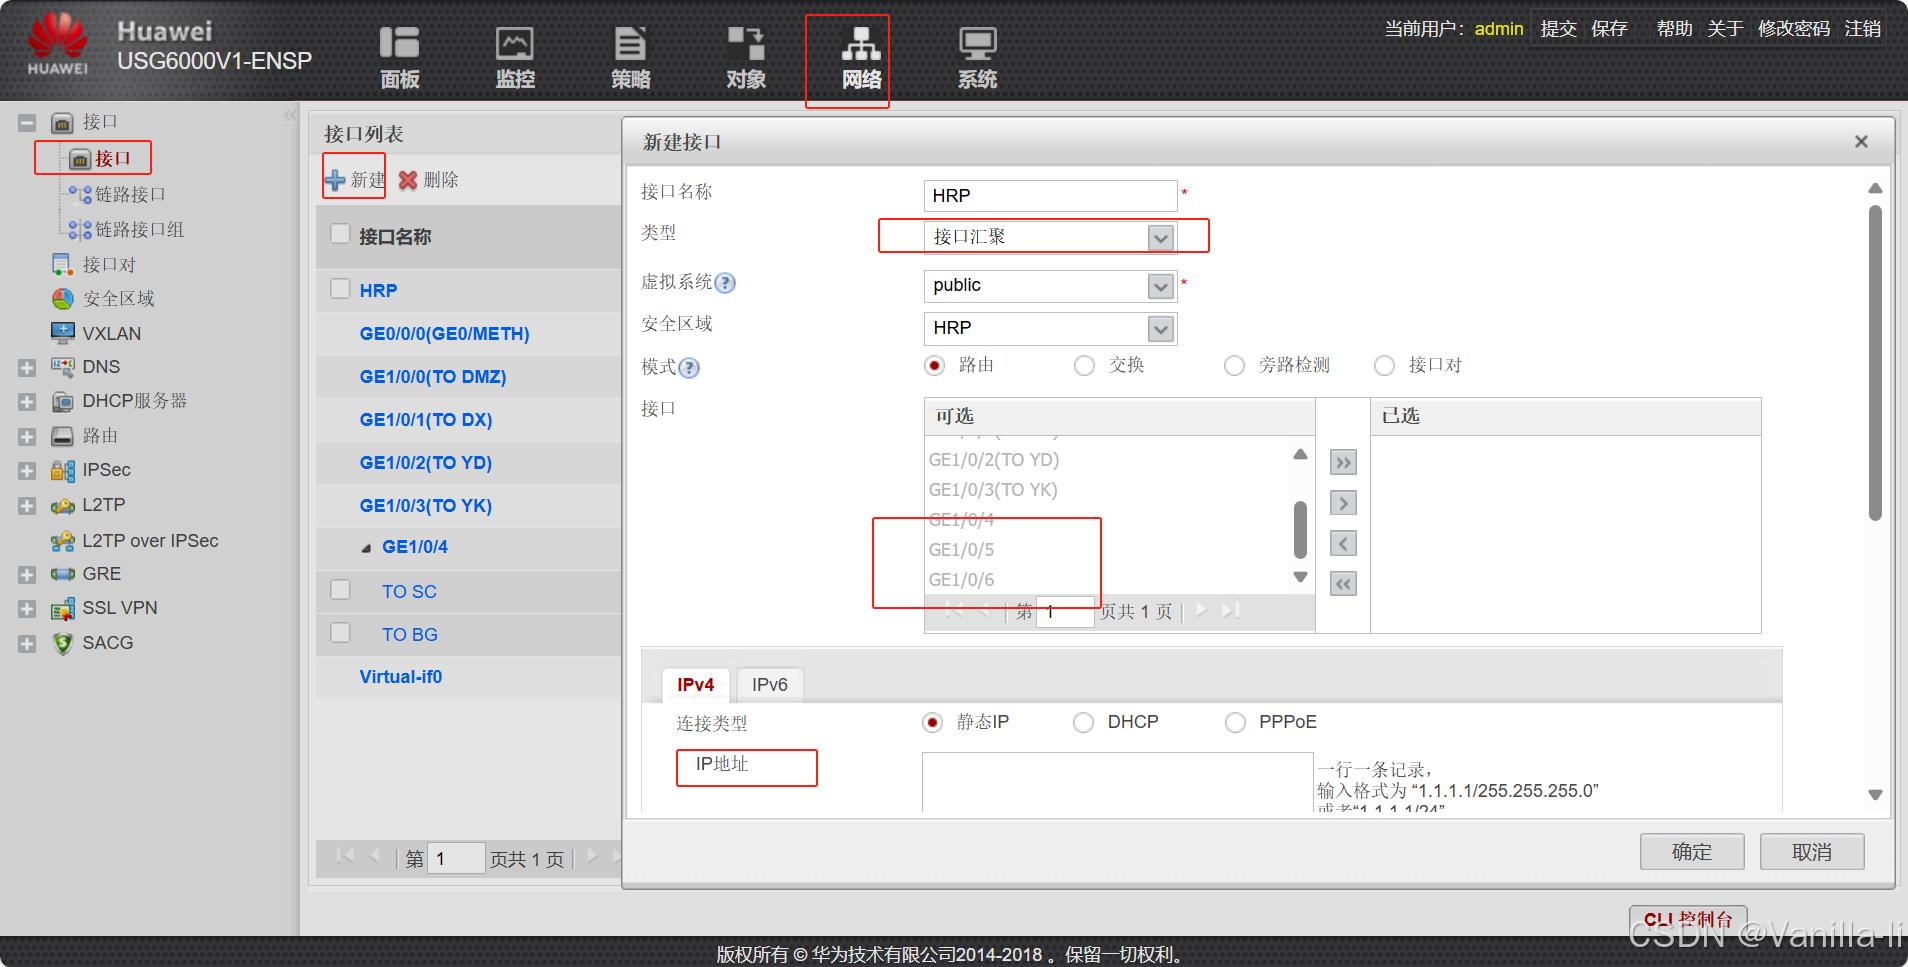Select the 交换 mode radio
Screen dimensions: 1908x967
1084,365
